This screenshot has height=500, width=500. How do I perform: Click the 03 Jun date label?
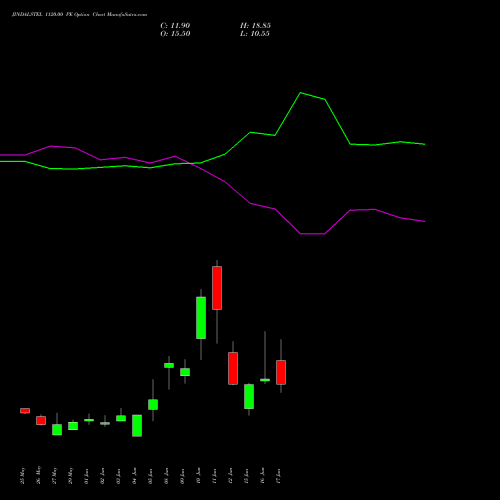tap(119, 476)
